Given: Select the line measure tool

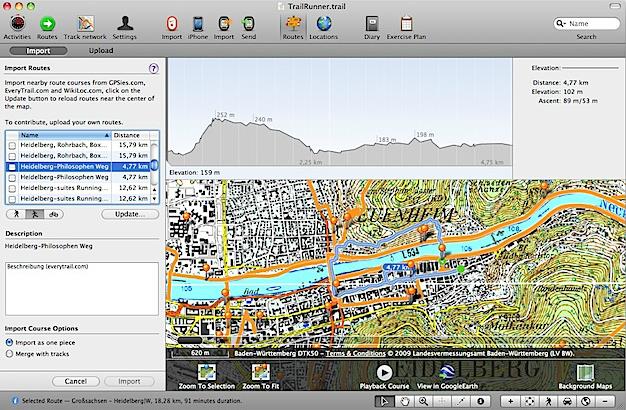Looking at the screenshot, I should [462, 401].
